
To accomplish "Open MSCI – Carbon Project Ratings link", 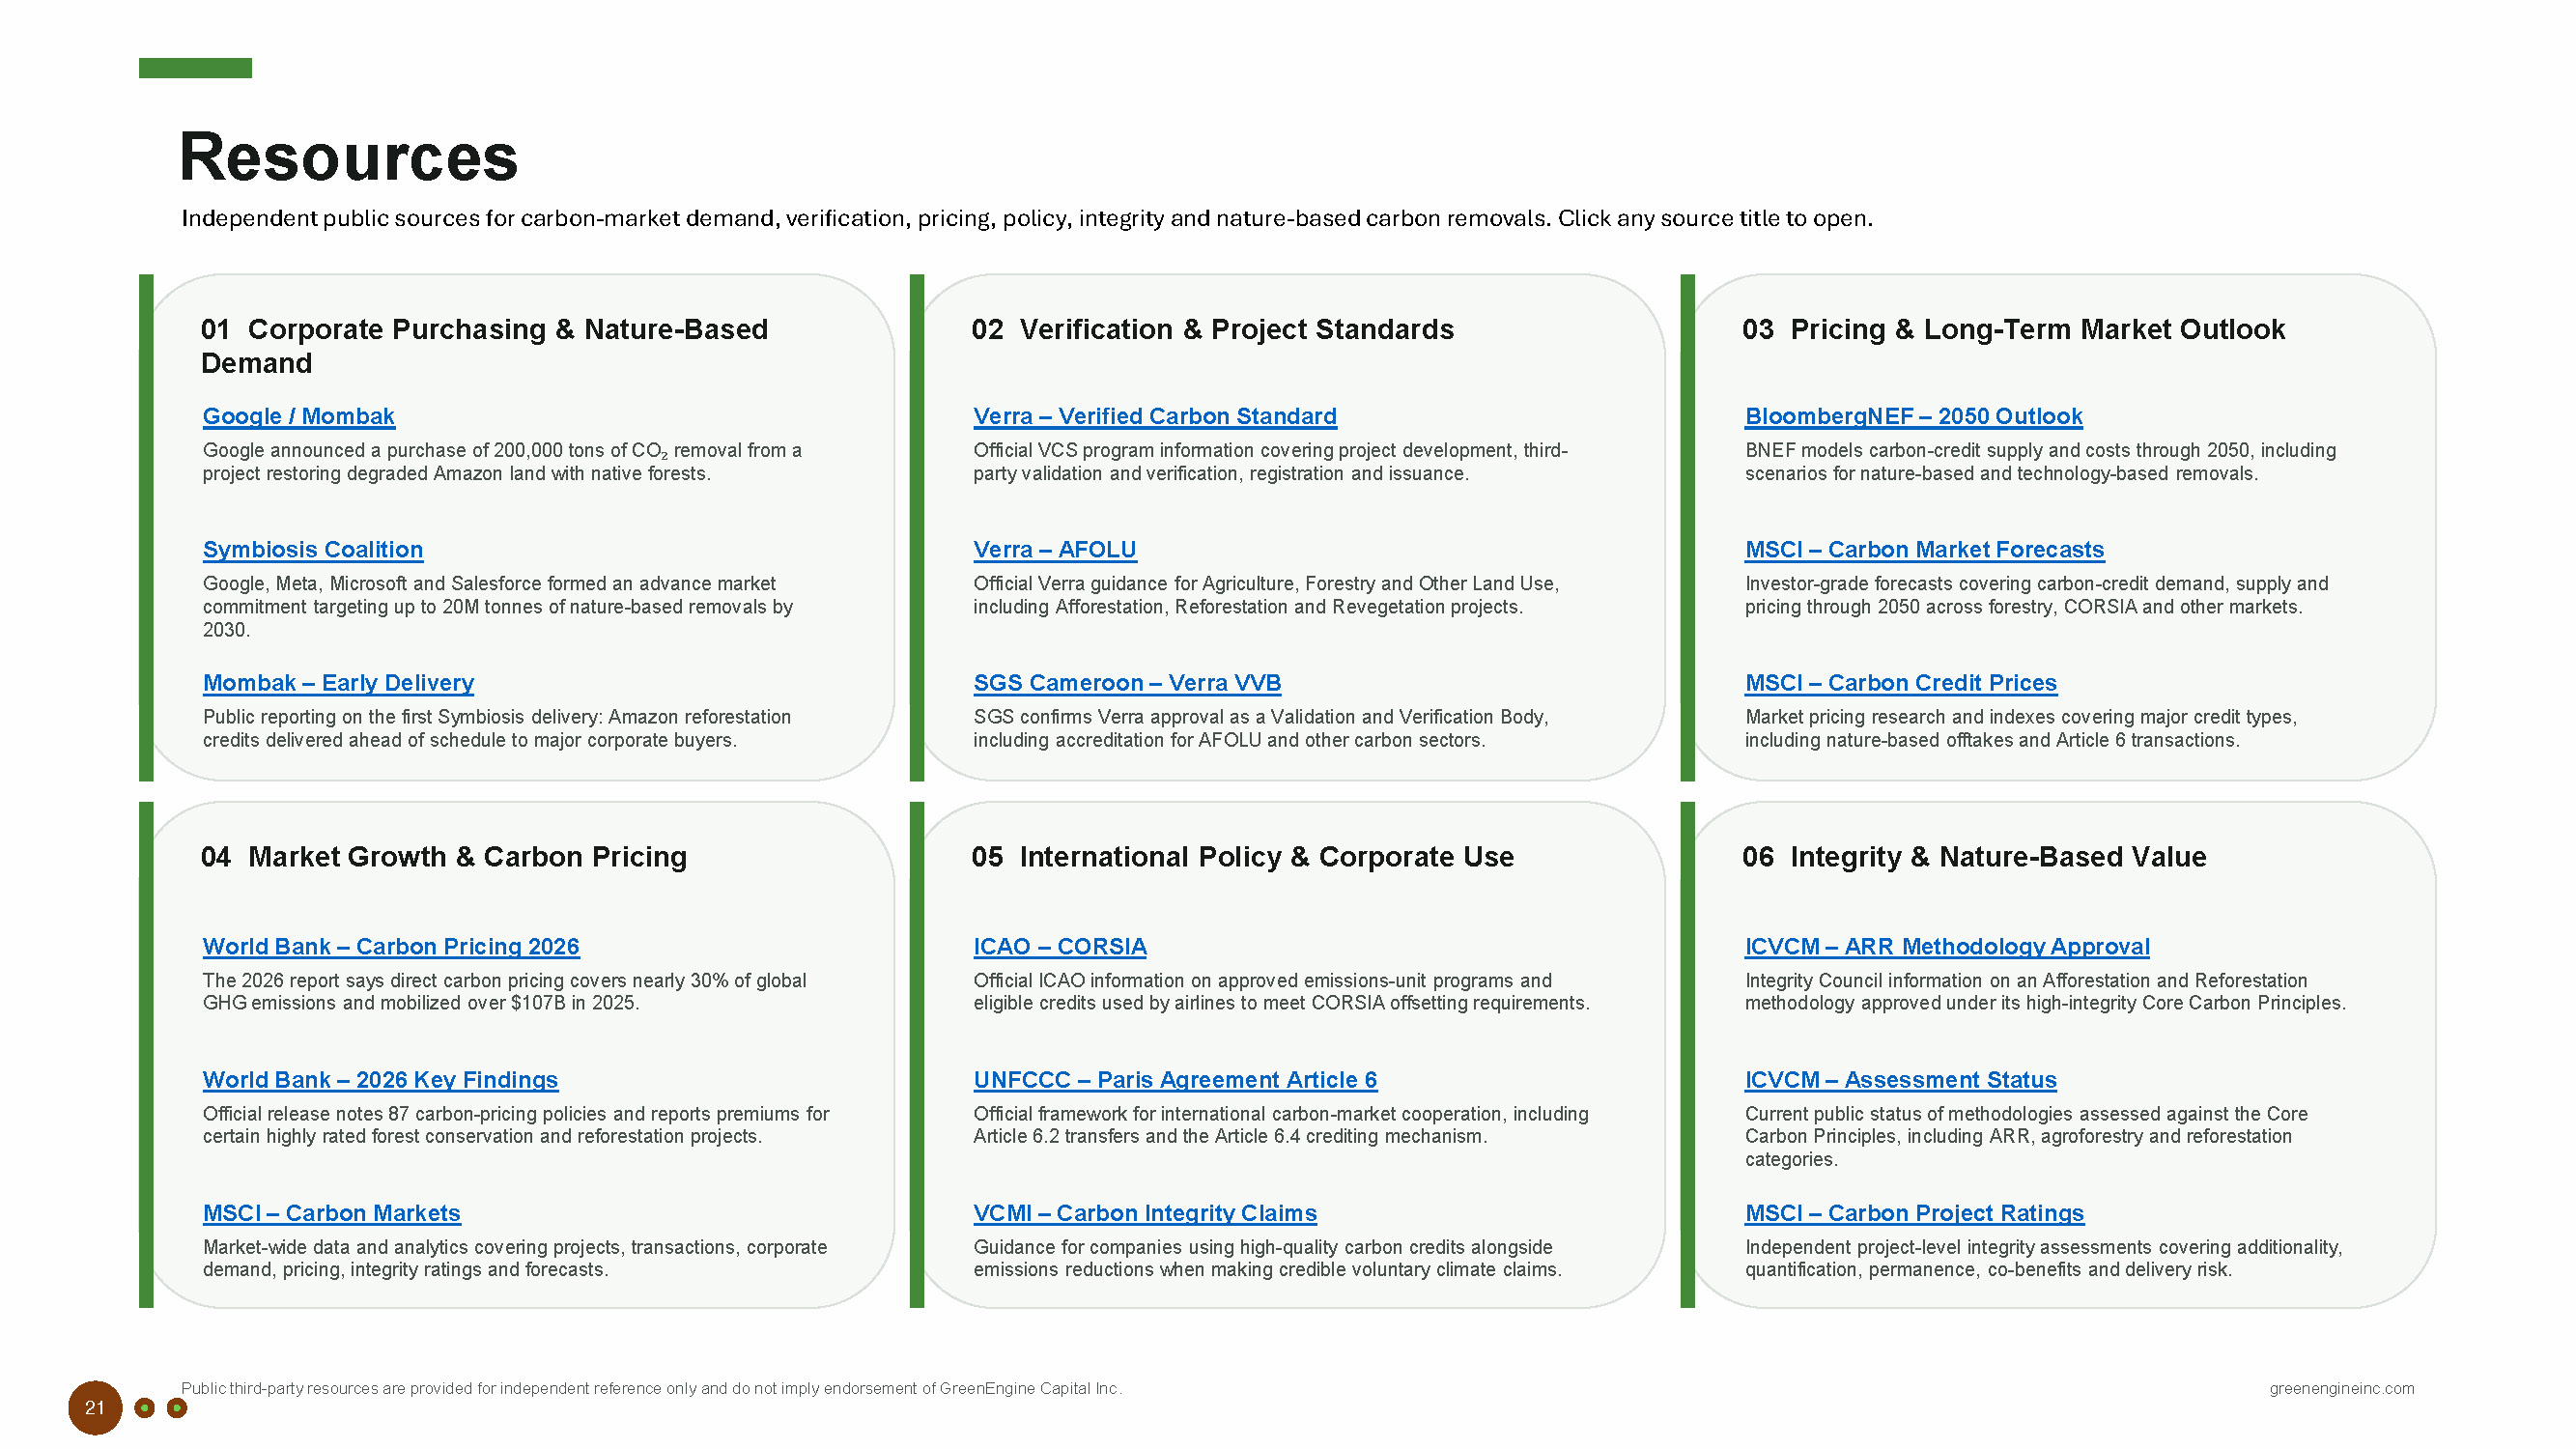I will pos(1914,1213).
